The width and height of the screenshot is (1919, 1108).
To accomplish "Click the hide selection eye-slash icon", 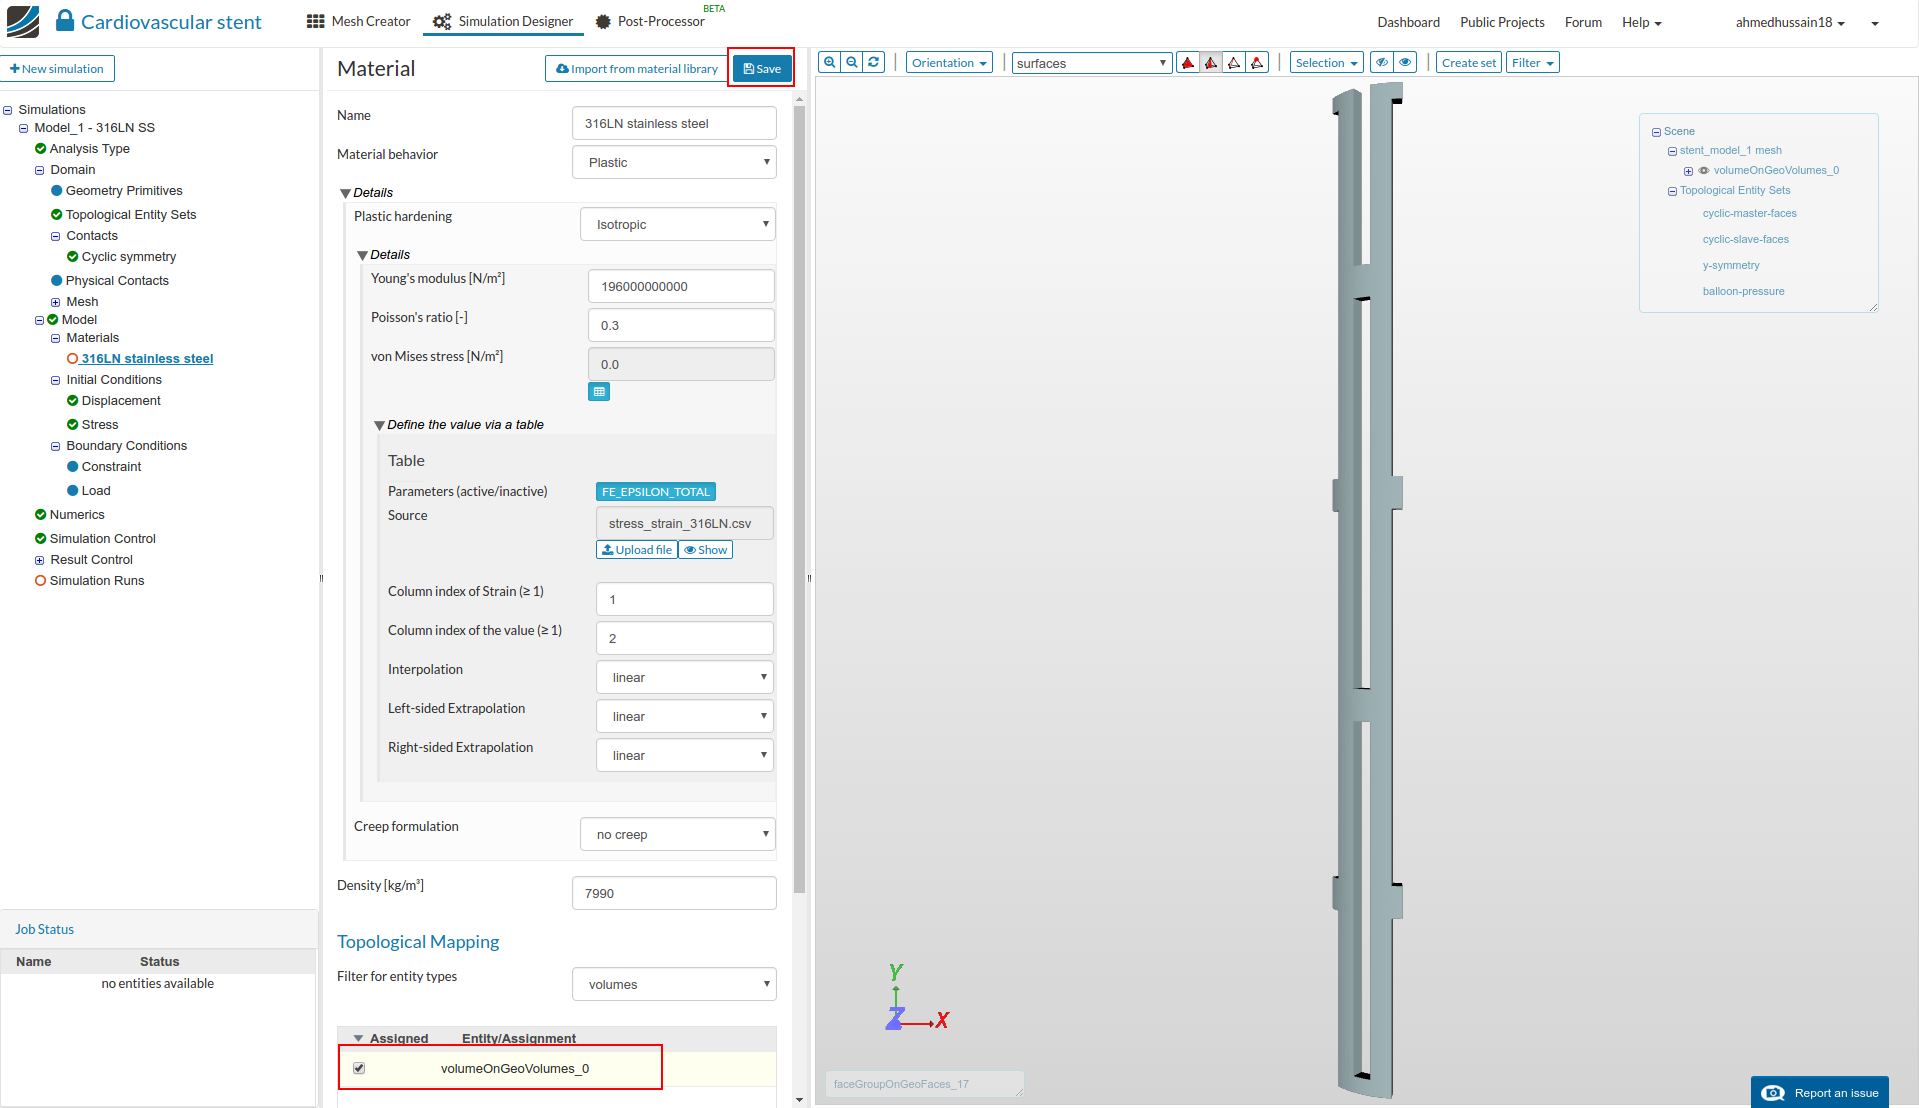I will coord(1382,63).
